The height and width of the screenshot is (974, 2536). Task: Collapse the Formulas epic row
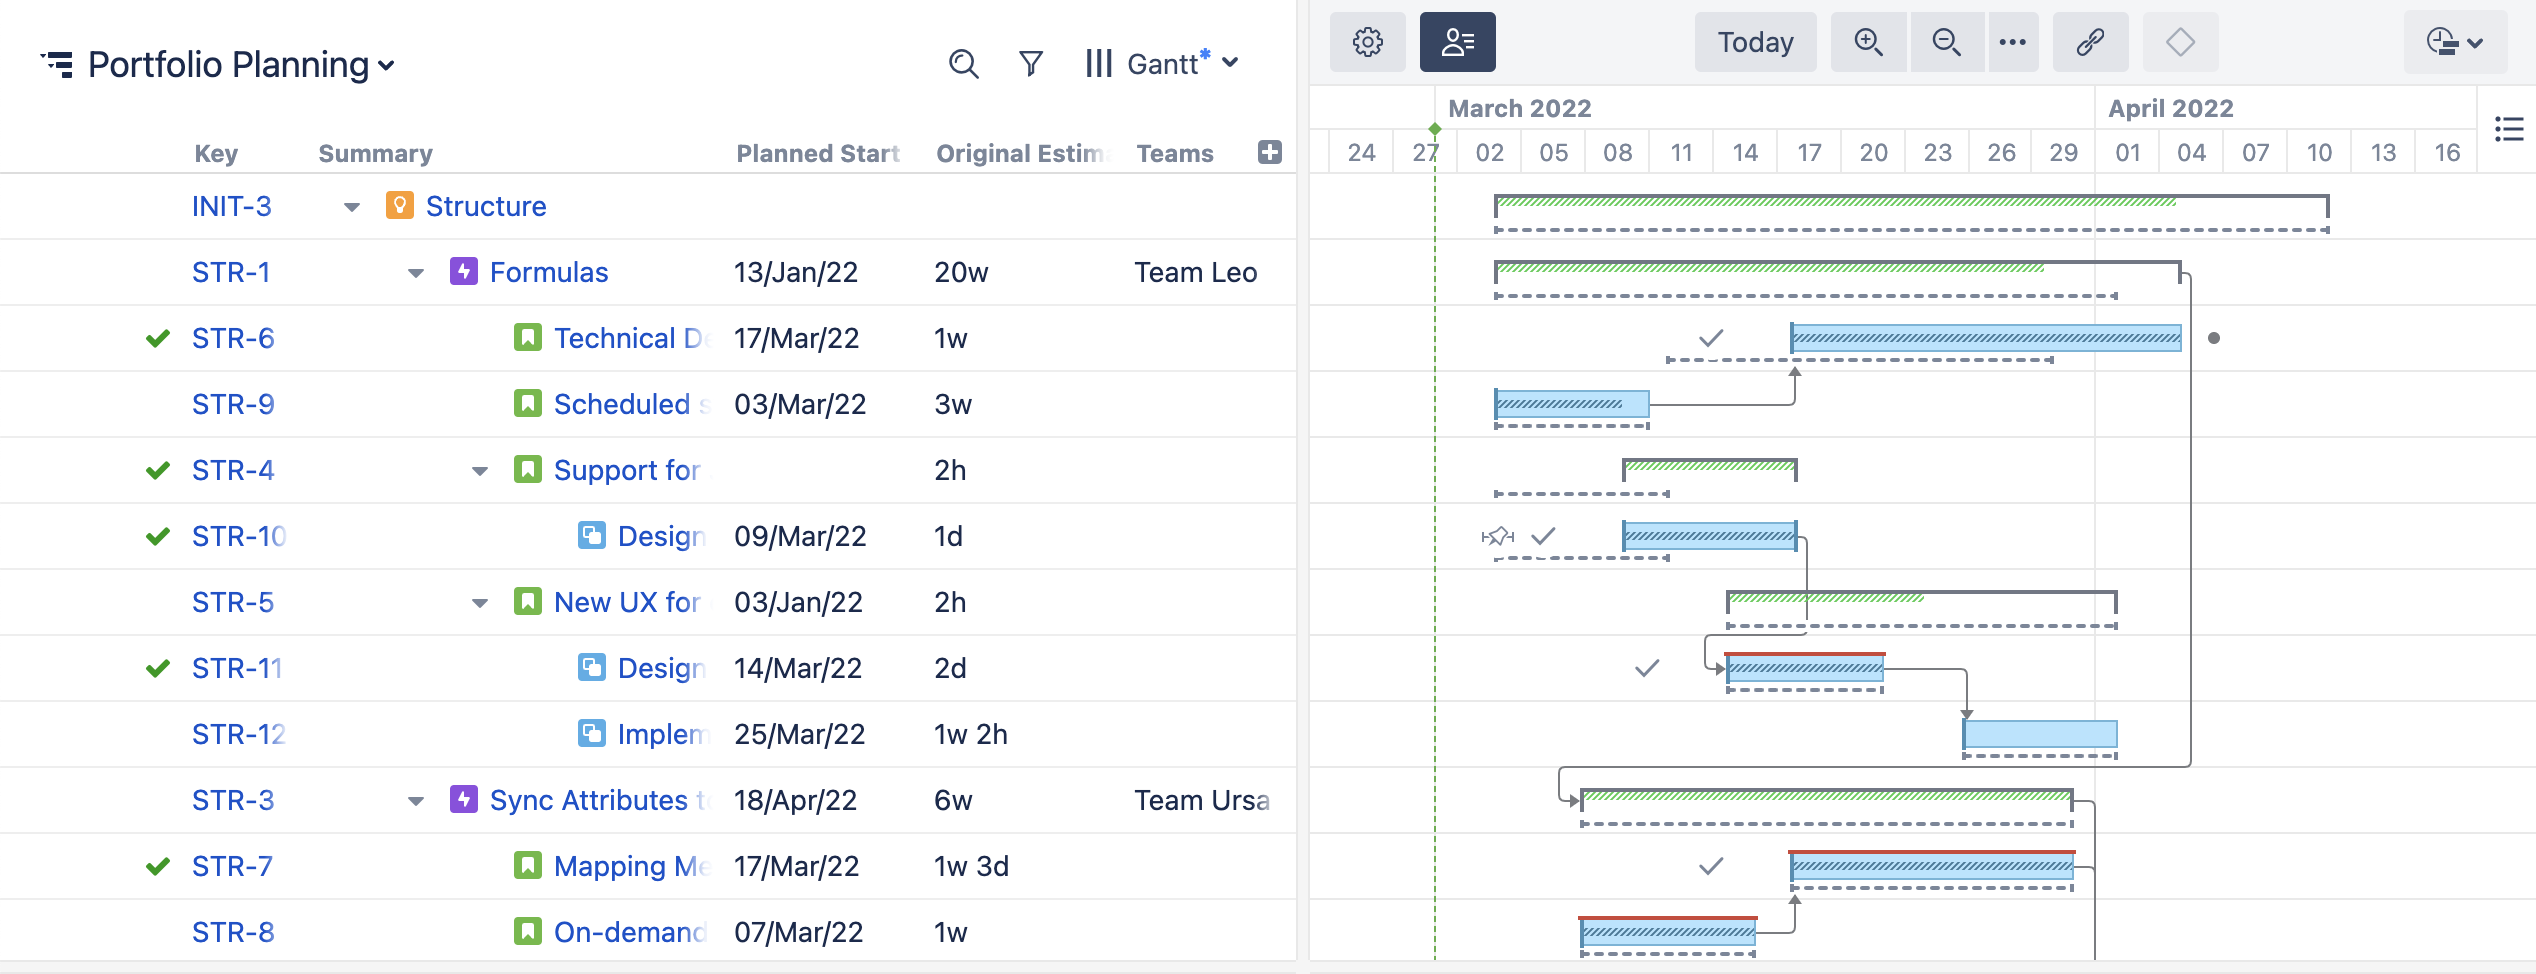tap(416, 272)
